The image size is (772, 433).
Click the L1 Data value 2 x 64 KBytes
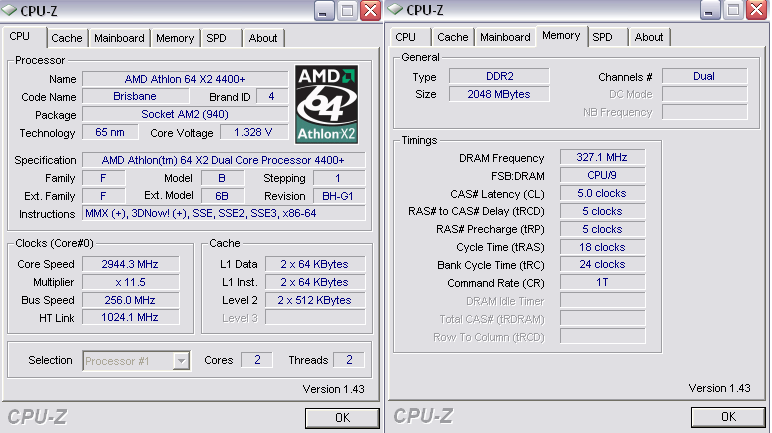click(x=315, y=264)
